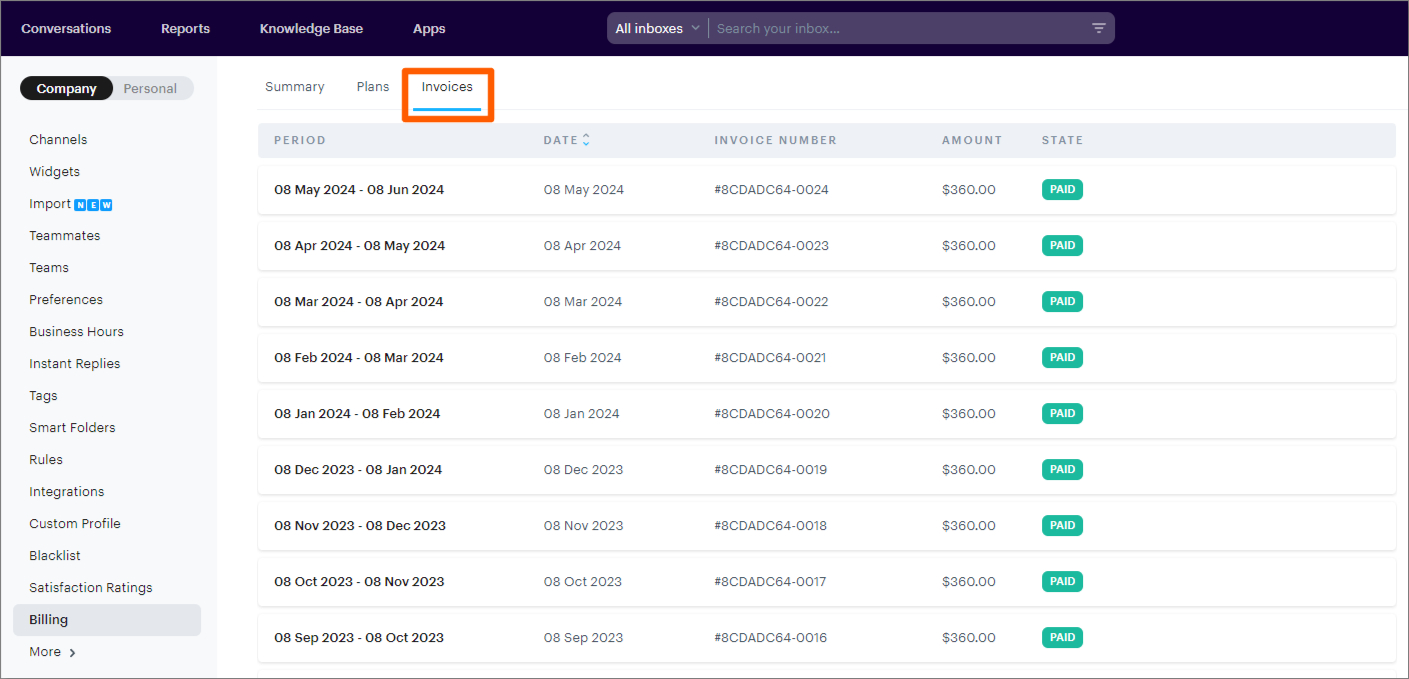Open Teammates settings in sidebar
The width and height of the screenshot is (1409, 679).
[65, 236]
